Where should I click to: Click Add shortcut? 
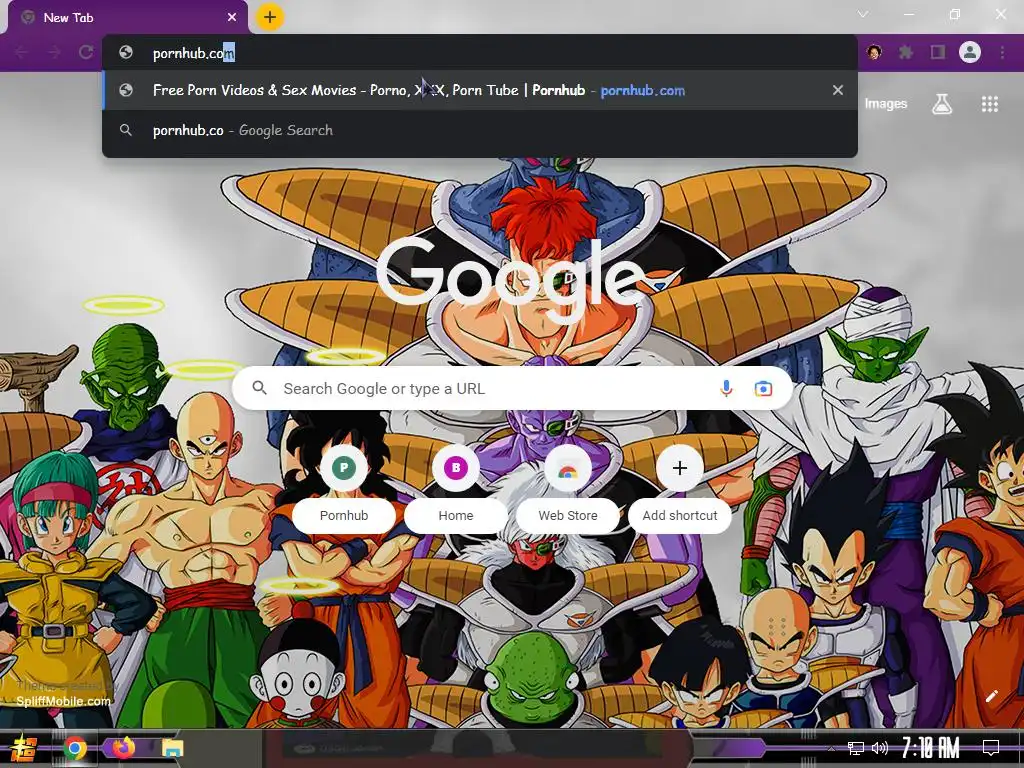click(680, 491)
